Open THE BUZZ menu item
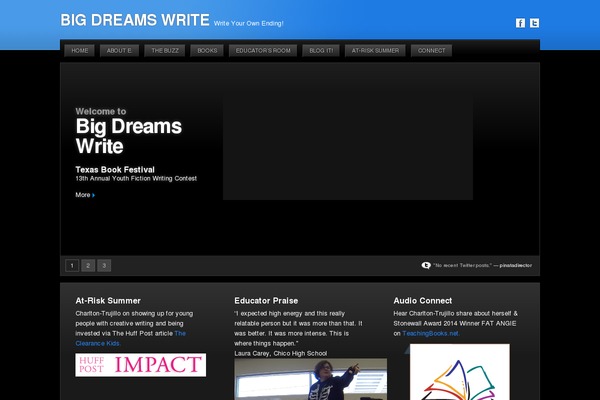Image resolution: width=600 pixels, height=400 pixels. point(165,51)
